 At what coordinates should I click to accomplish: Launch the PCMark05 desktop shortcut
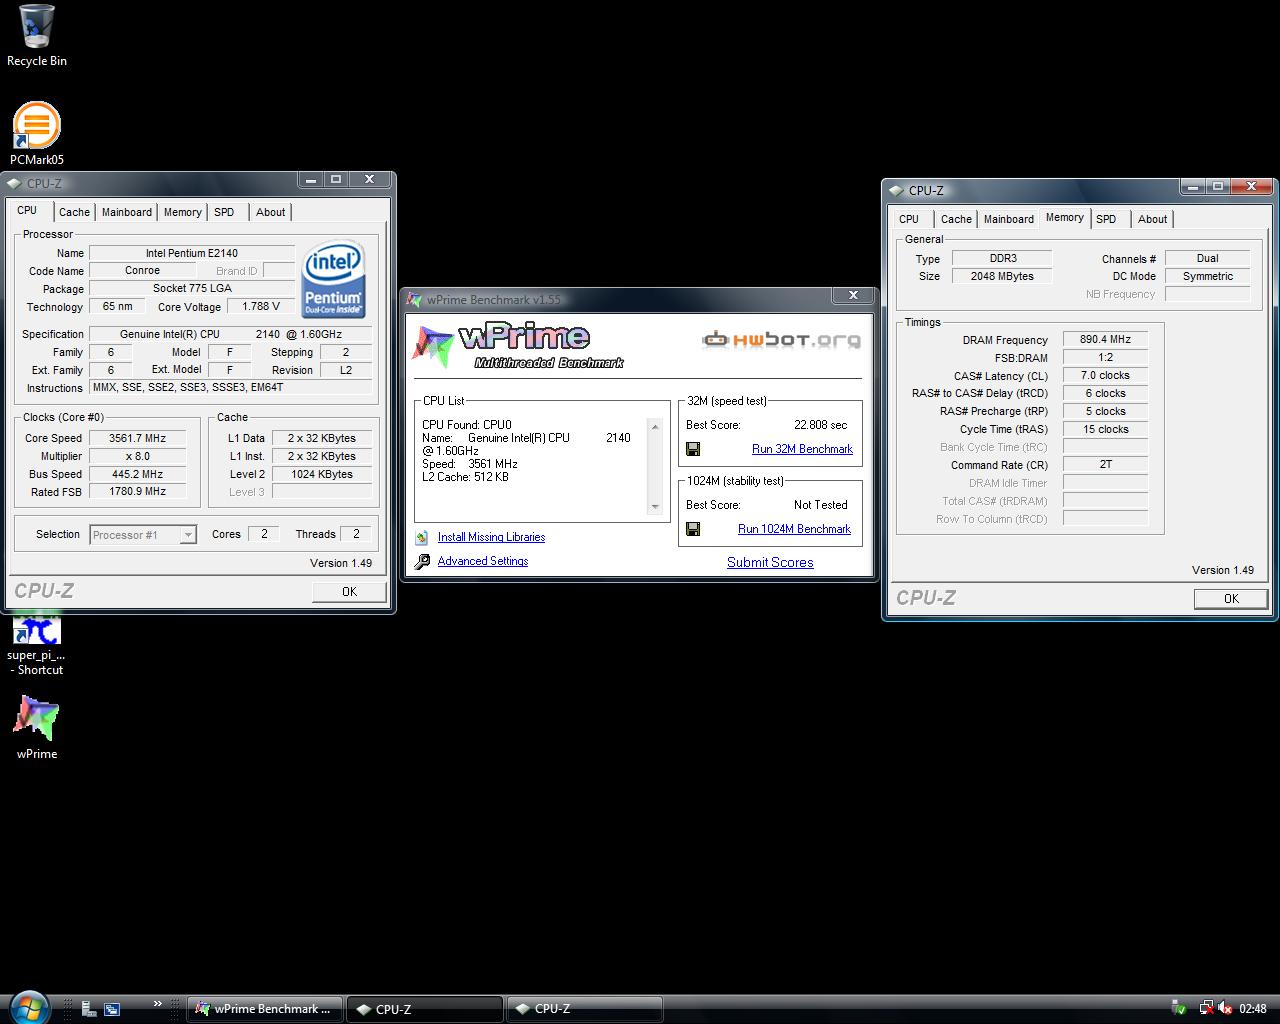point(37,133)
